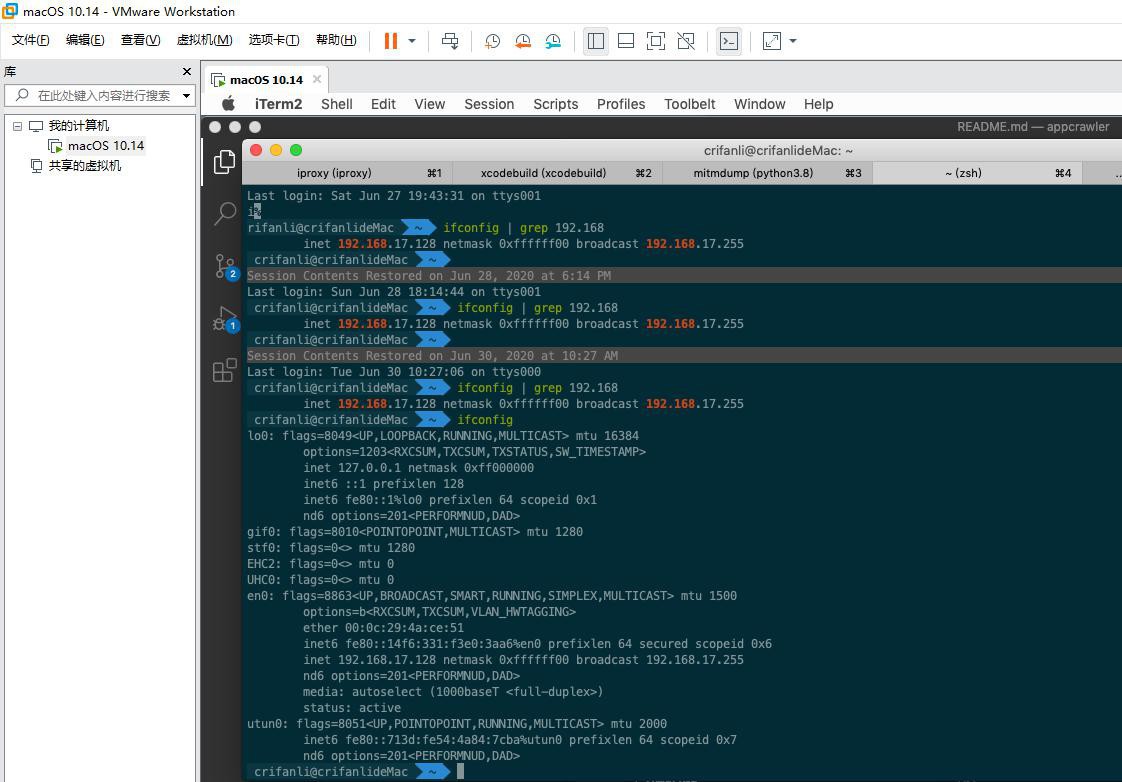Open the dropdown arrow beside the pause button
1122x782 pixels.
click(412, 41)
